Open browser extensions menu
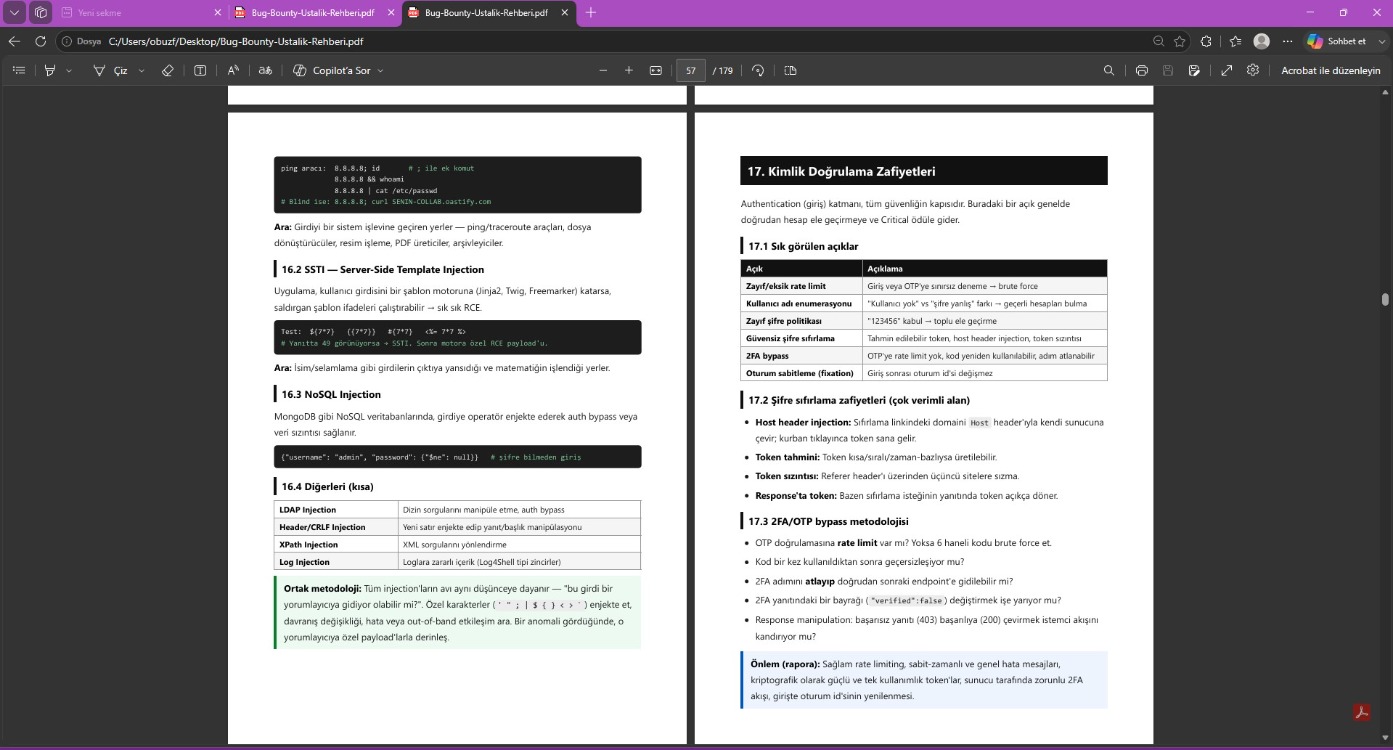1393x750 pixels. pos(1206,41)
